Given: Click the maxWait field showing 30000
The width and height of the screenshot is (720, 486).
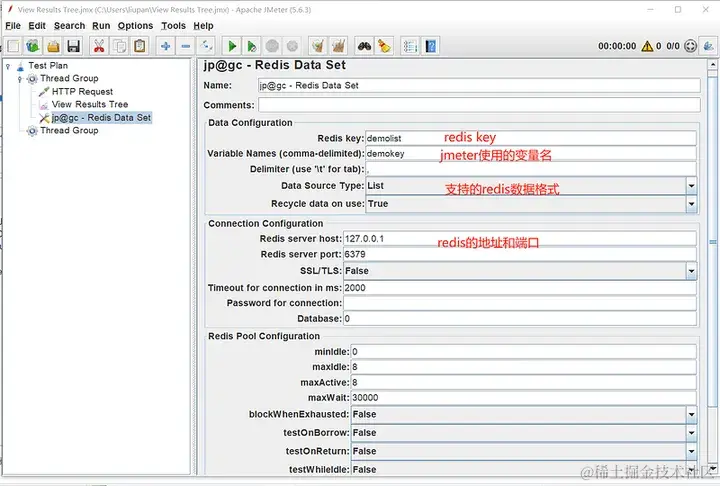Looking at the screenshot, I should coord(523,398).
